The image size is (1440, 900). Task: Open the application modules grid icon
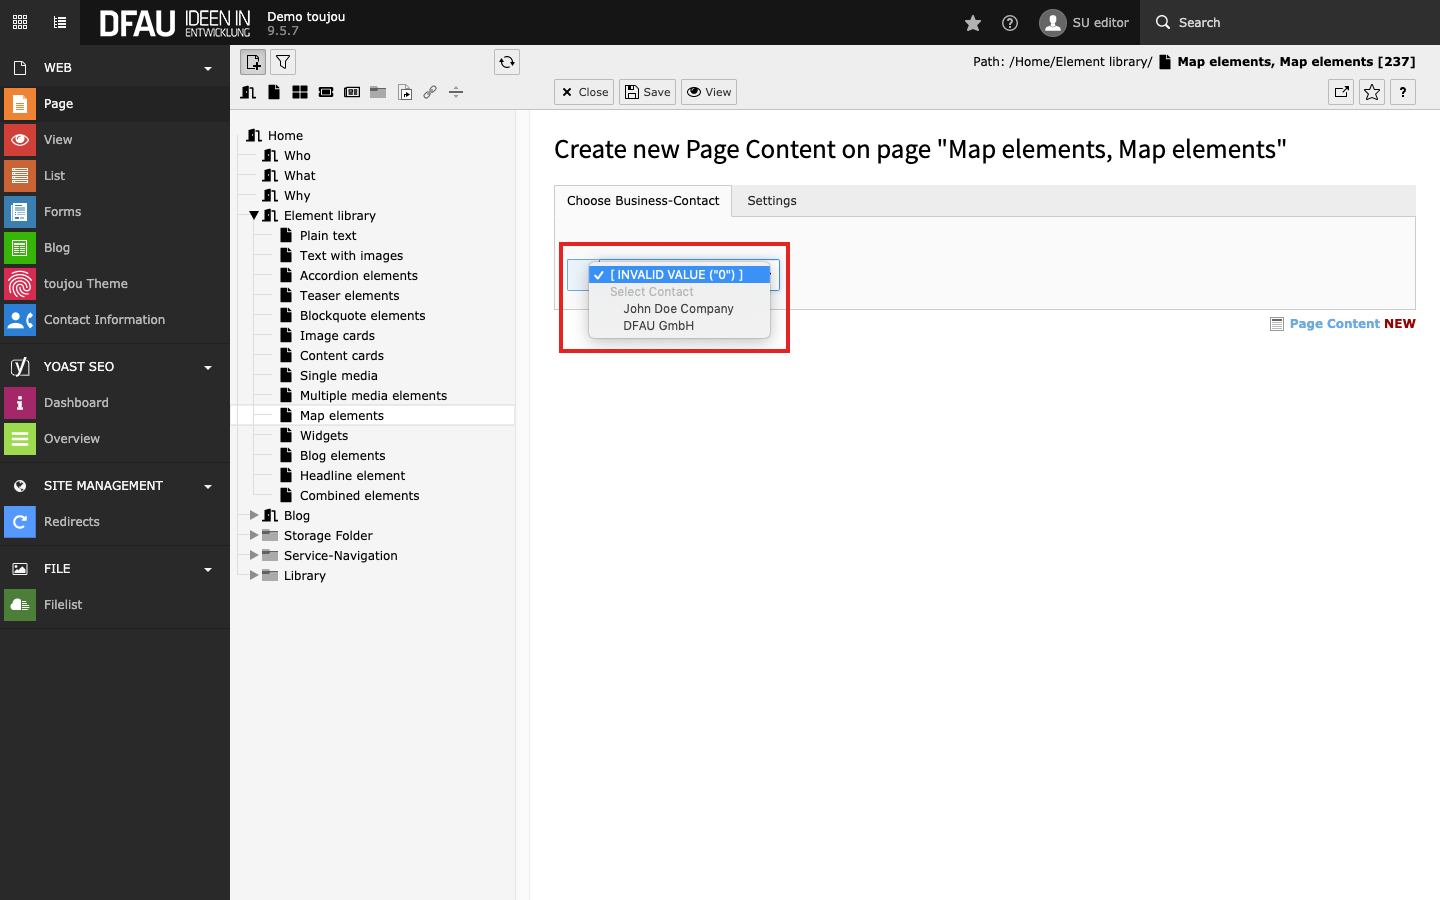[x=20, y=22]
